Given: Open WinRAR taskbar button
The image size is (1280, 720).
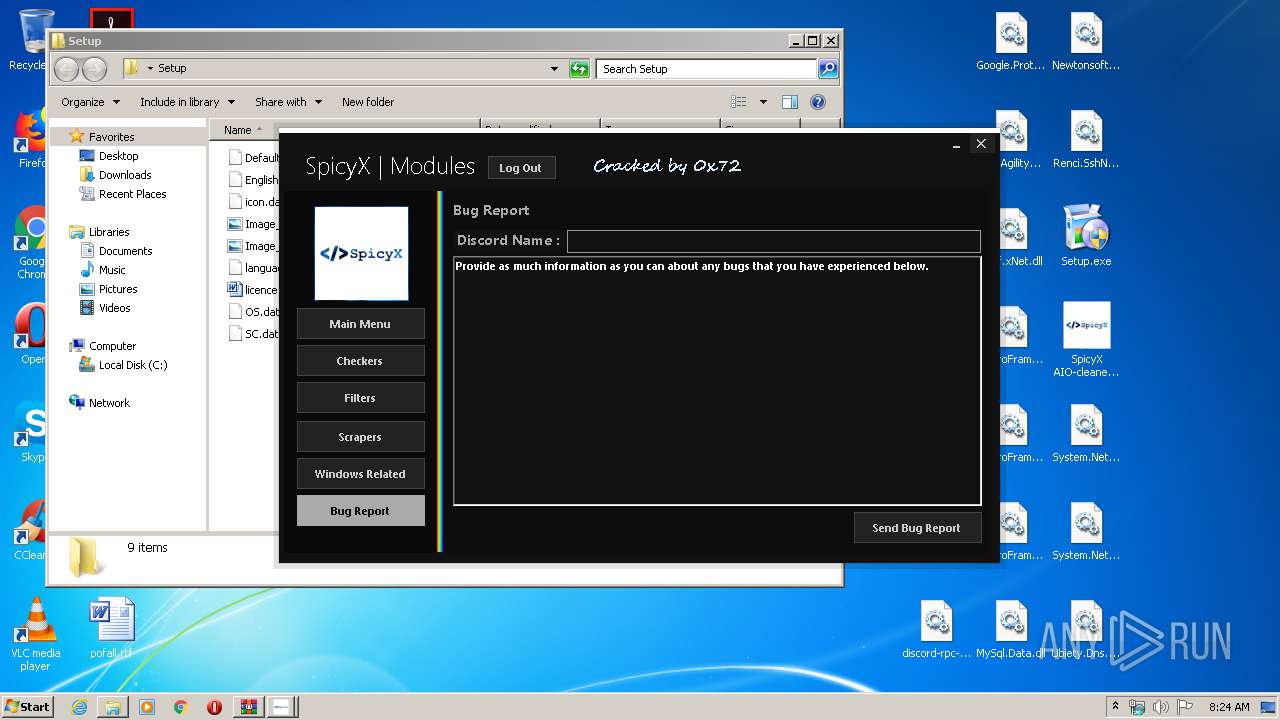Looking at the screenshot, I should tap(248, 707).
